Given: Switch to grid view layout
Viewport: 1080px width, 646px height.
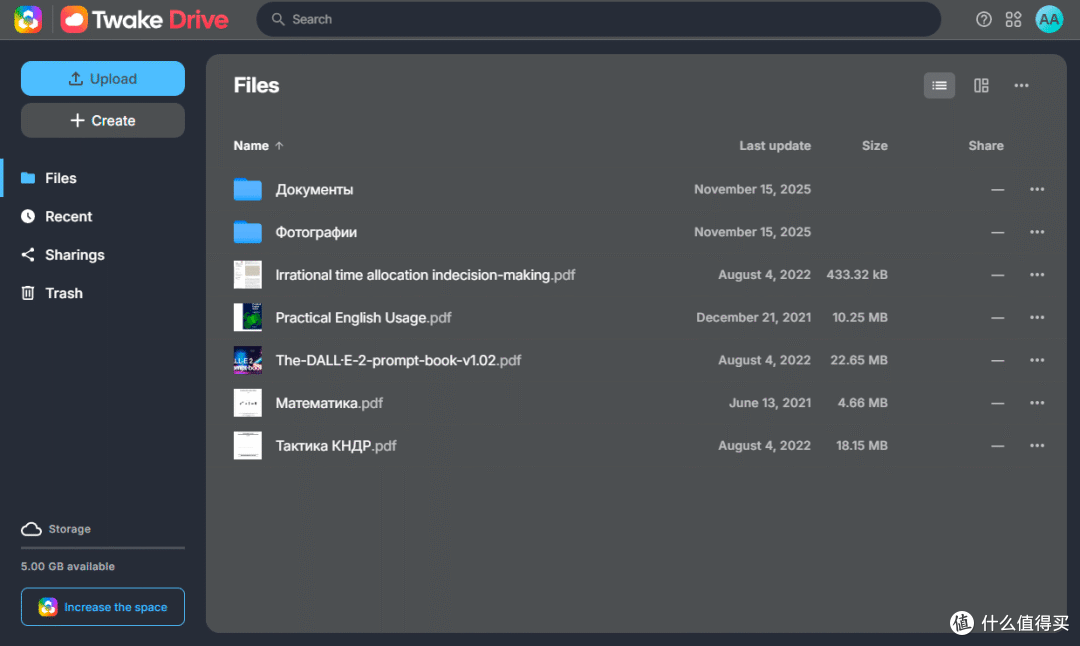Looking at the screenshot, I should 981,85.
